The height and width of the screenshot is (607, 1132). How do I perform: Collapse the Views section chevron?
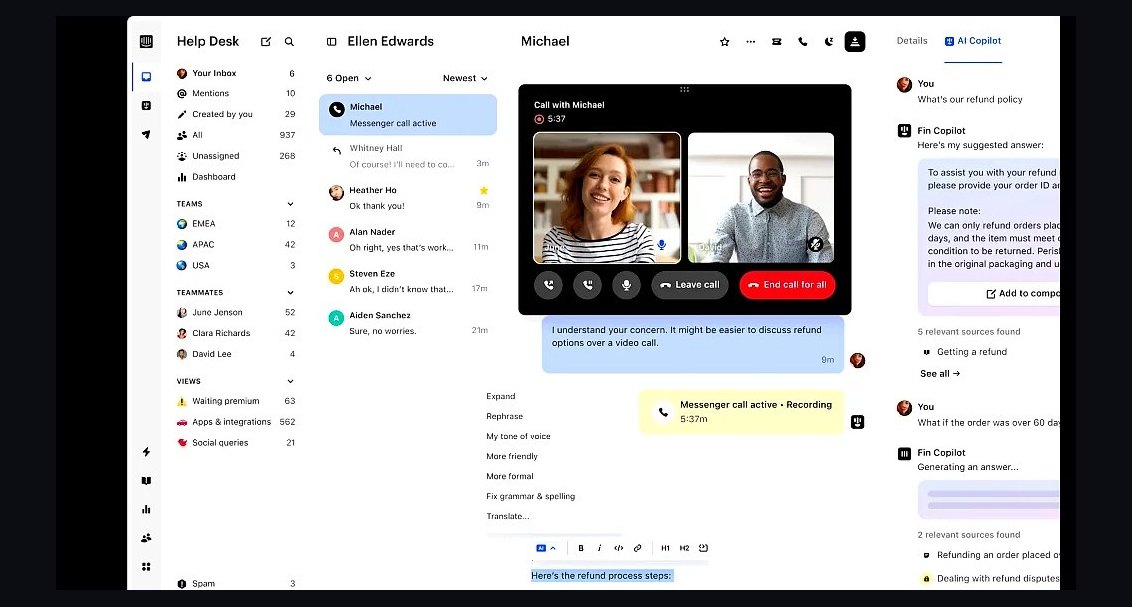[x=290, y=382]
